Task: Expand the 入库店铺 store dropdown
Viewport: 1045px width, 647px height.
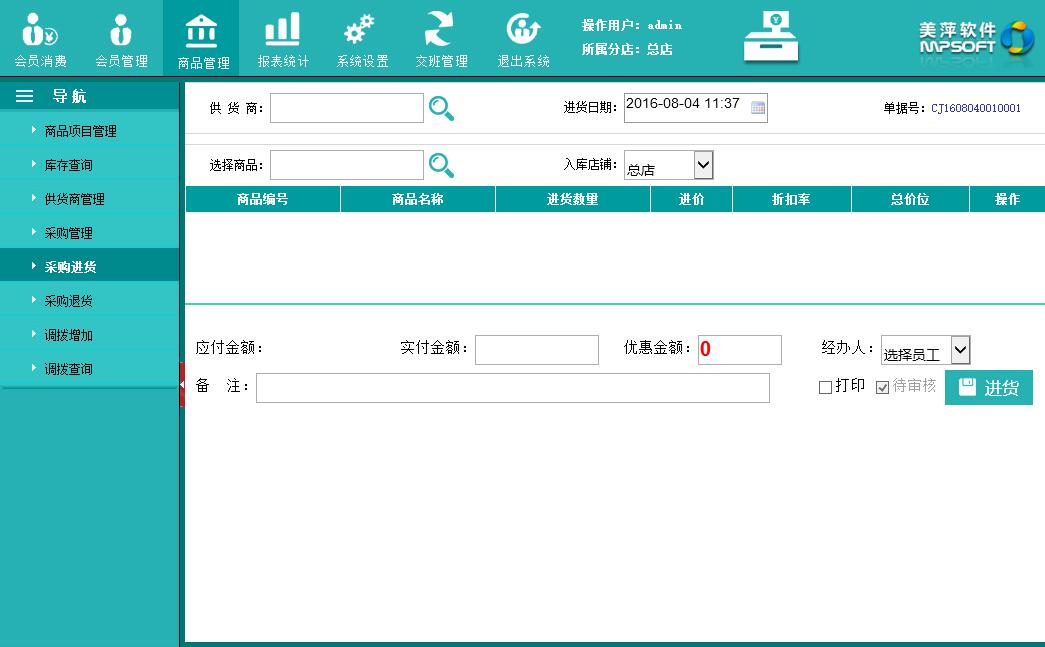Action: (x=702, y=165)
